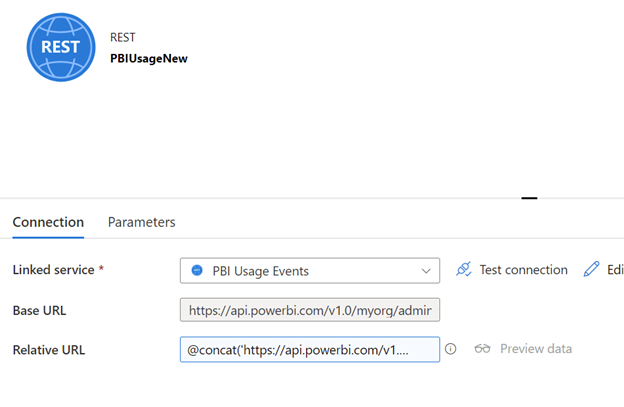Image resolution: width=624 pixels, height=407 pixels.
Task: Select the PBIUsageNew dataset name
Action: click(x=149, y=58)
